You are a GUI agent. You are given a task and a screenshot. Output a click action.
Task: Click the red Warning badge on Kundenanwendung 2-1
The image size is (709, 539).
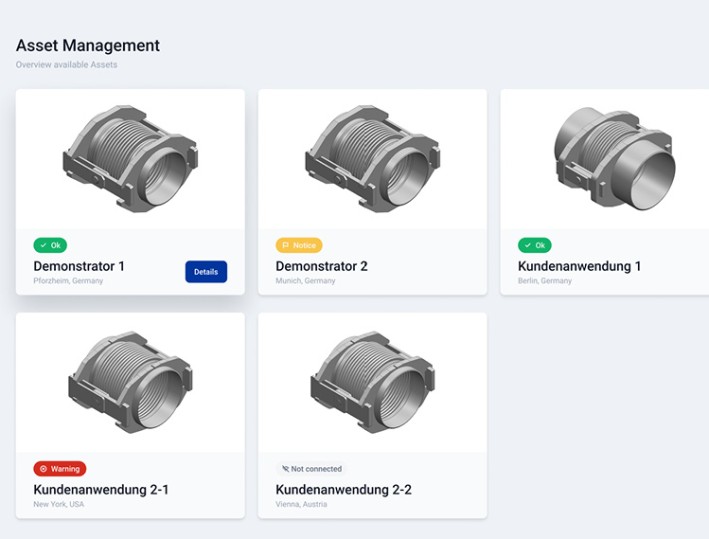60,468
